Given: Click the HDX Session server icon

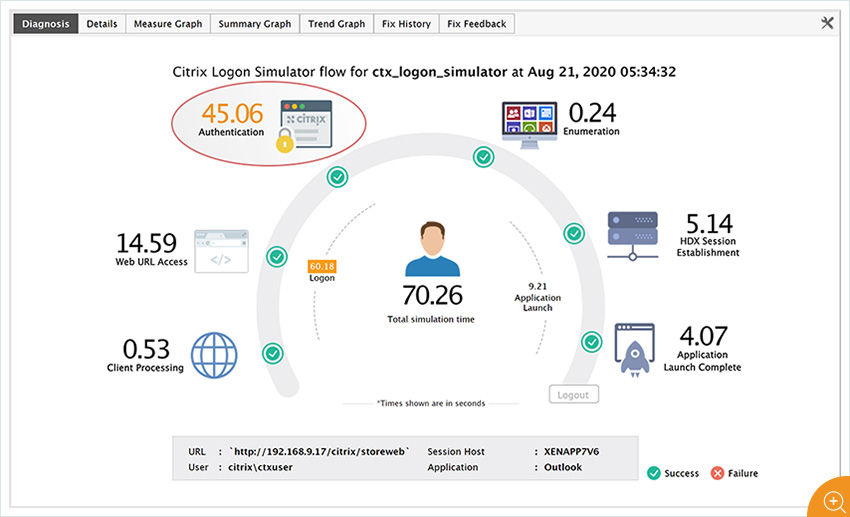Looking at the screenshot, I should click(633, 236).
